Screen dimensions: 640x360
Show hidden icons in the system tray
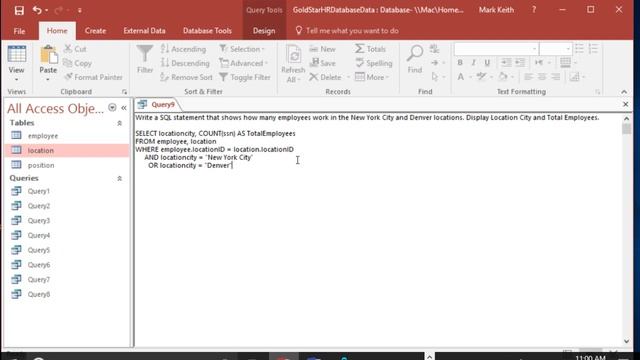coord(429,357)
